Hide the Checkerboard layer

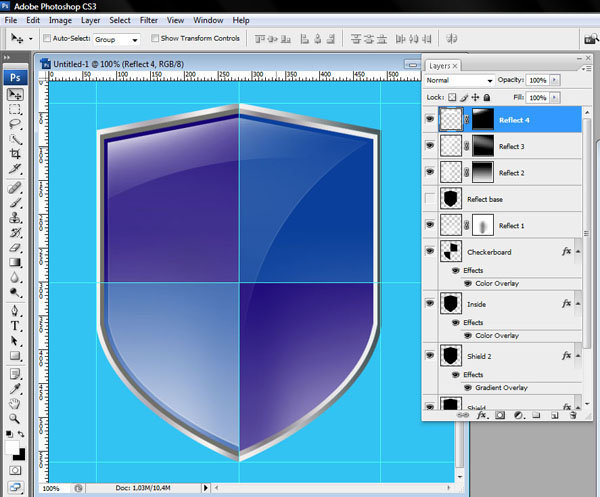[x=430, y=251]
